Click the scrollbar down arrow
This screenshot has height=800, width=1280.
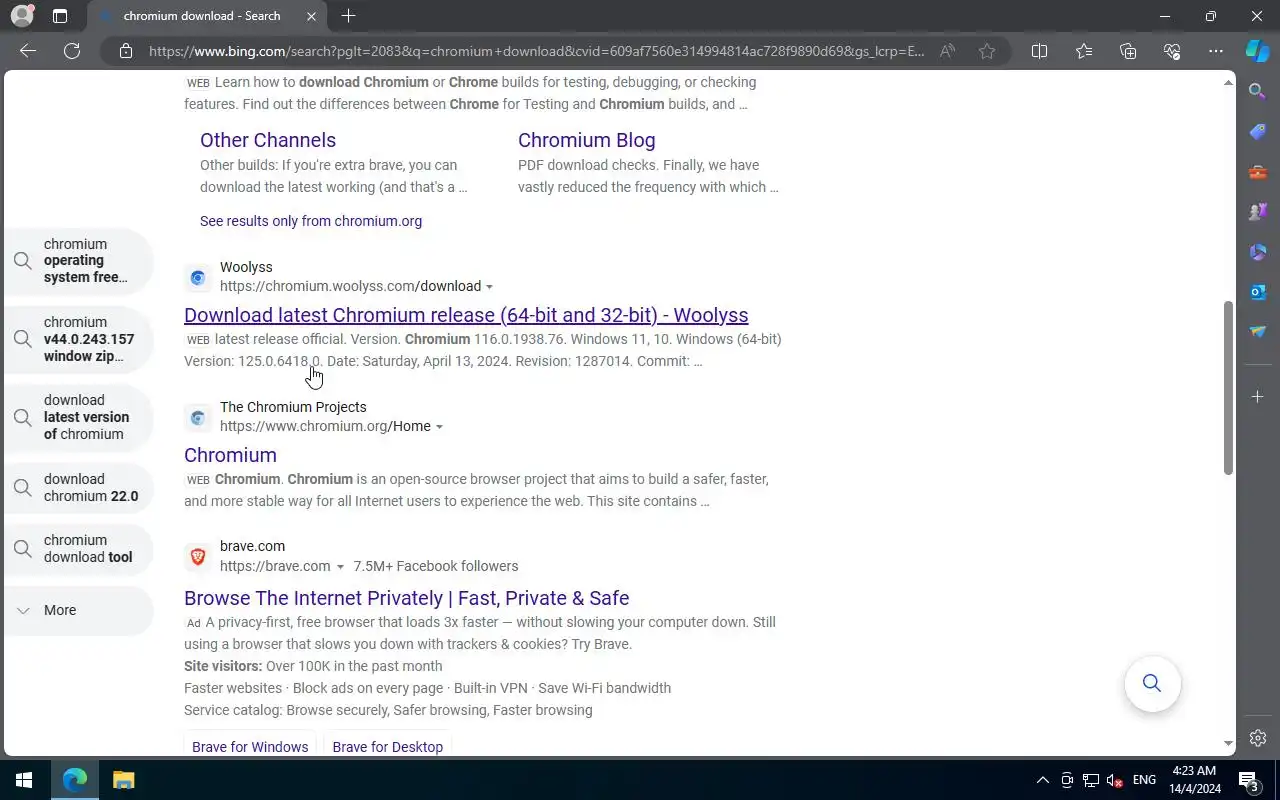pos(1228,744)
